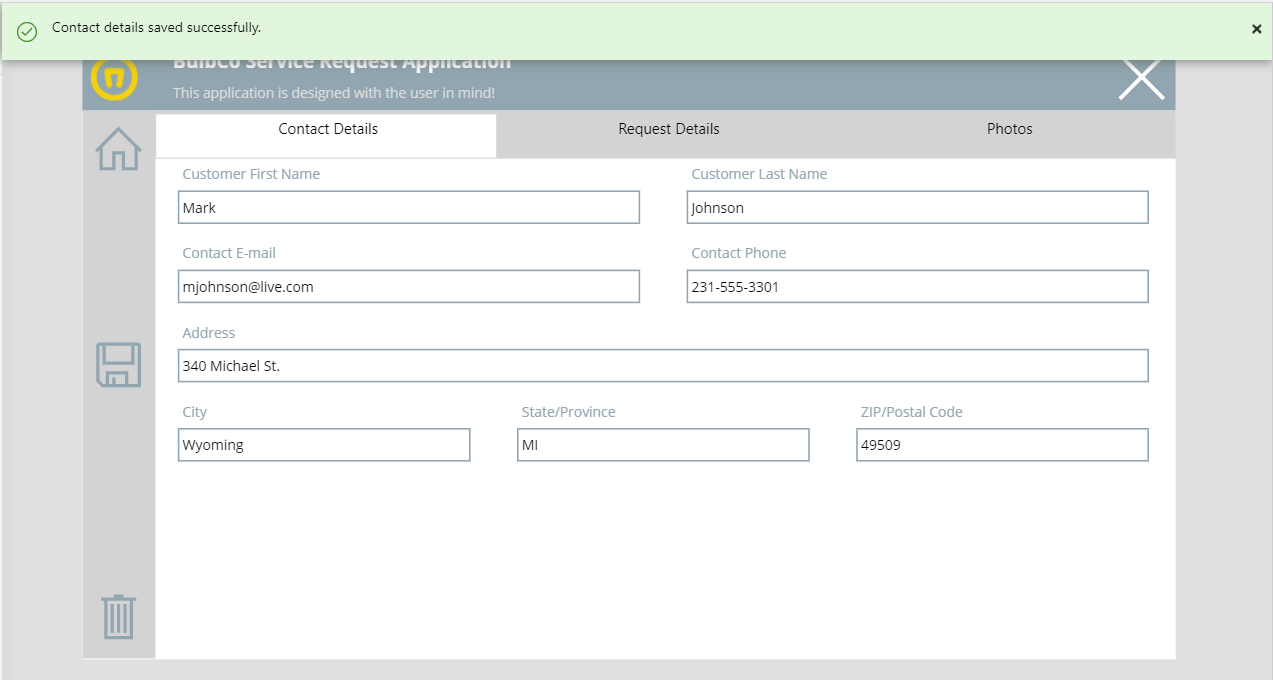Click the ZIP/Postal Code field
This screenshot has height=680, width=1273.
[x=1001, y=444]
